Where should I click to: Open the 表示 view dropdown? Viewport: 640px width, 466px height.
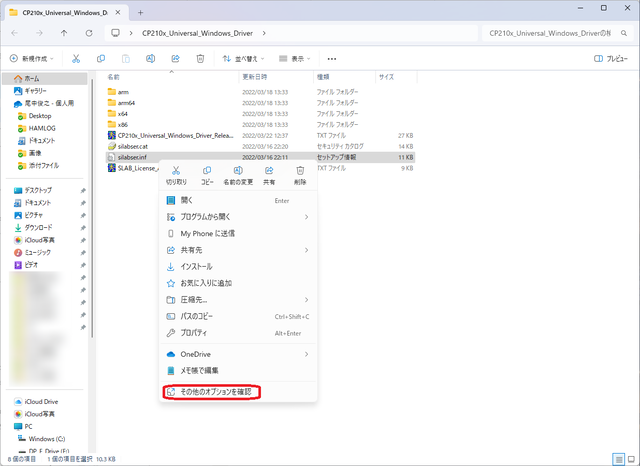click(295, 59)
